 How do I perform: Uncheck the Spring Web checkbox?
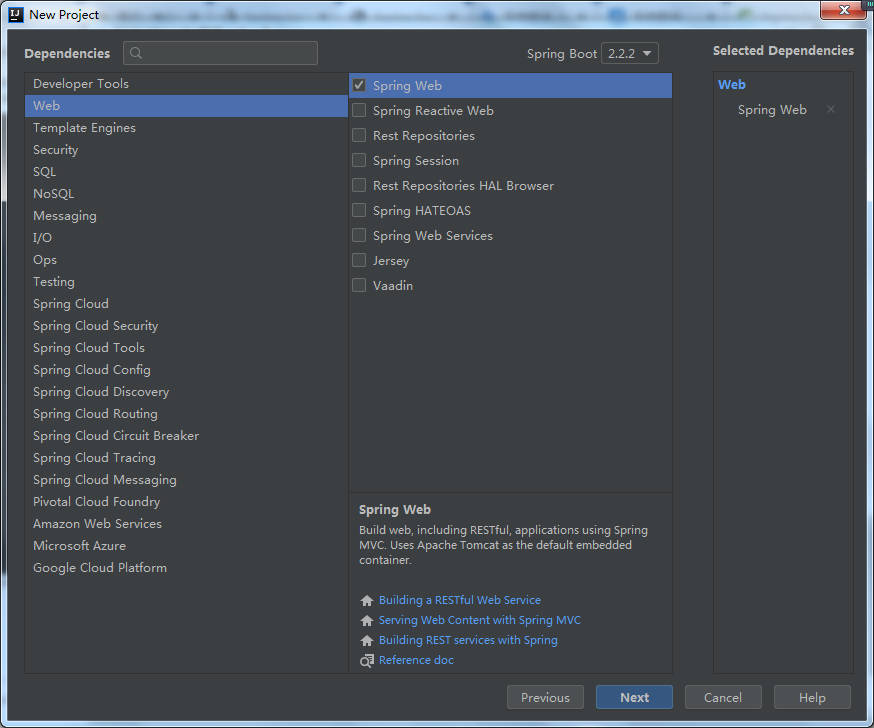(x=359, y=86)
